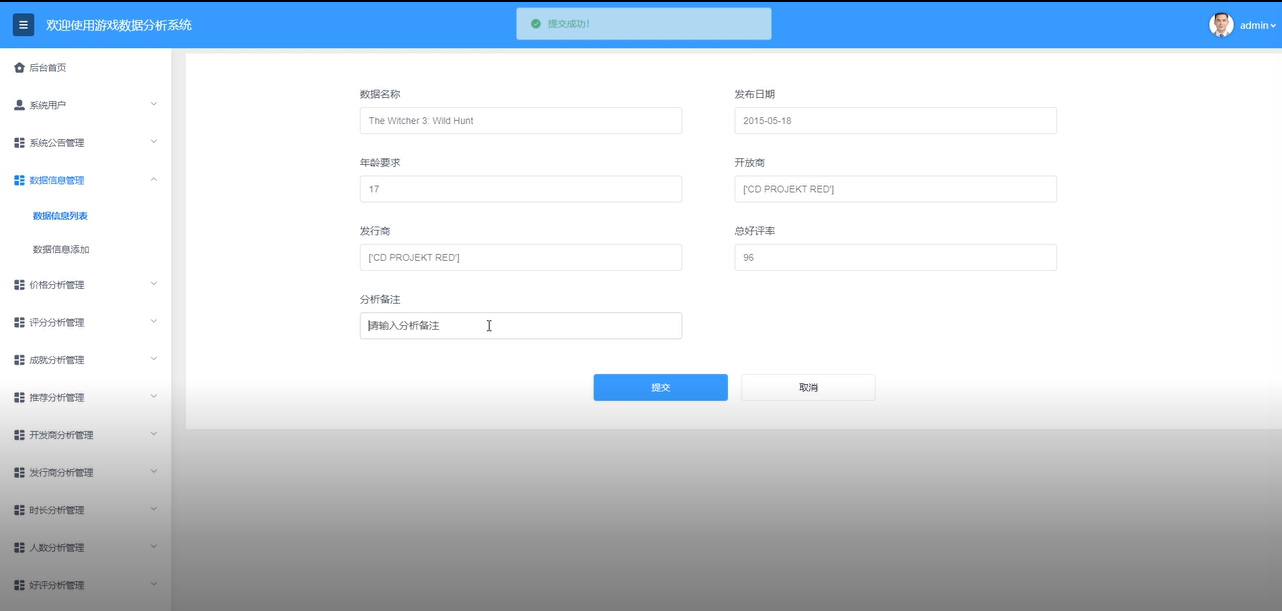Click the 提交 submit button

point(660,387)
